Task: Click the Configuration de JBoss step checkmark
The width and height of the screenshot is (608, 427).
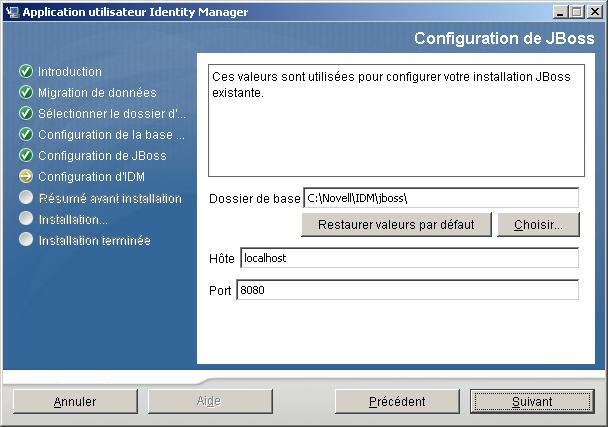Action: [26, 156]
